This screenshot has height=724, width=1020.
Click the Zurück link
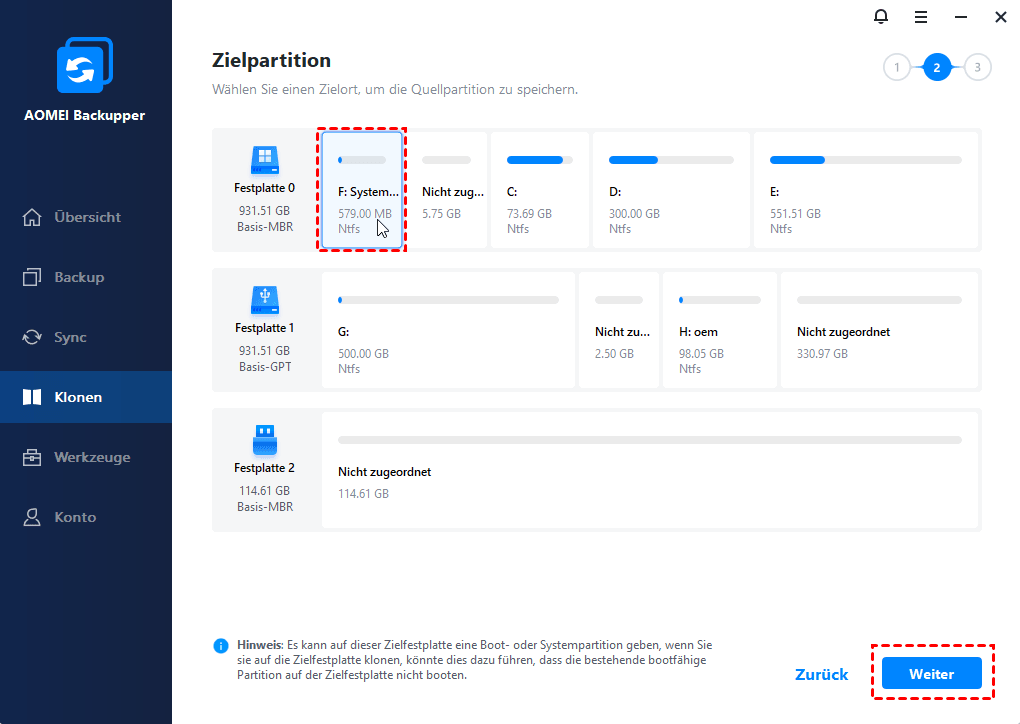pyautogui.click(x=821, y=674)
